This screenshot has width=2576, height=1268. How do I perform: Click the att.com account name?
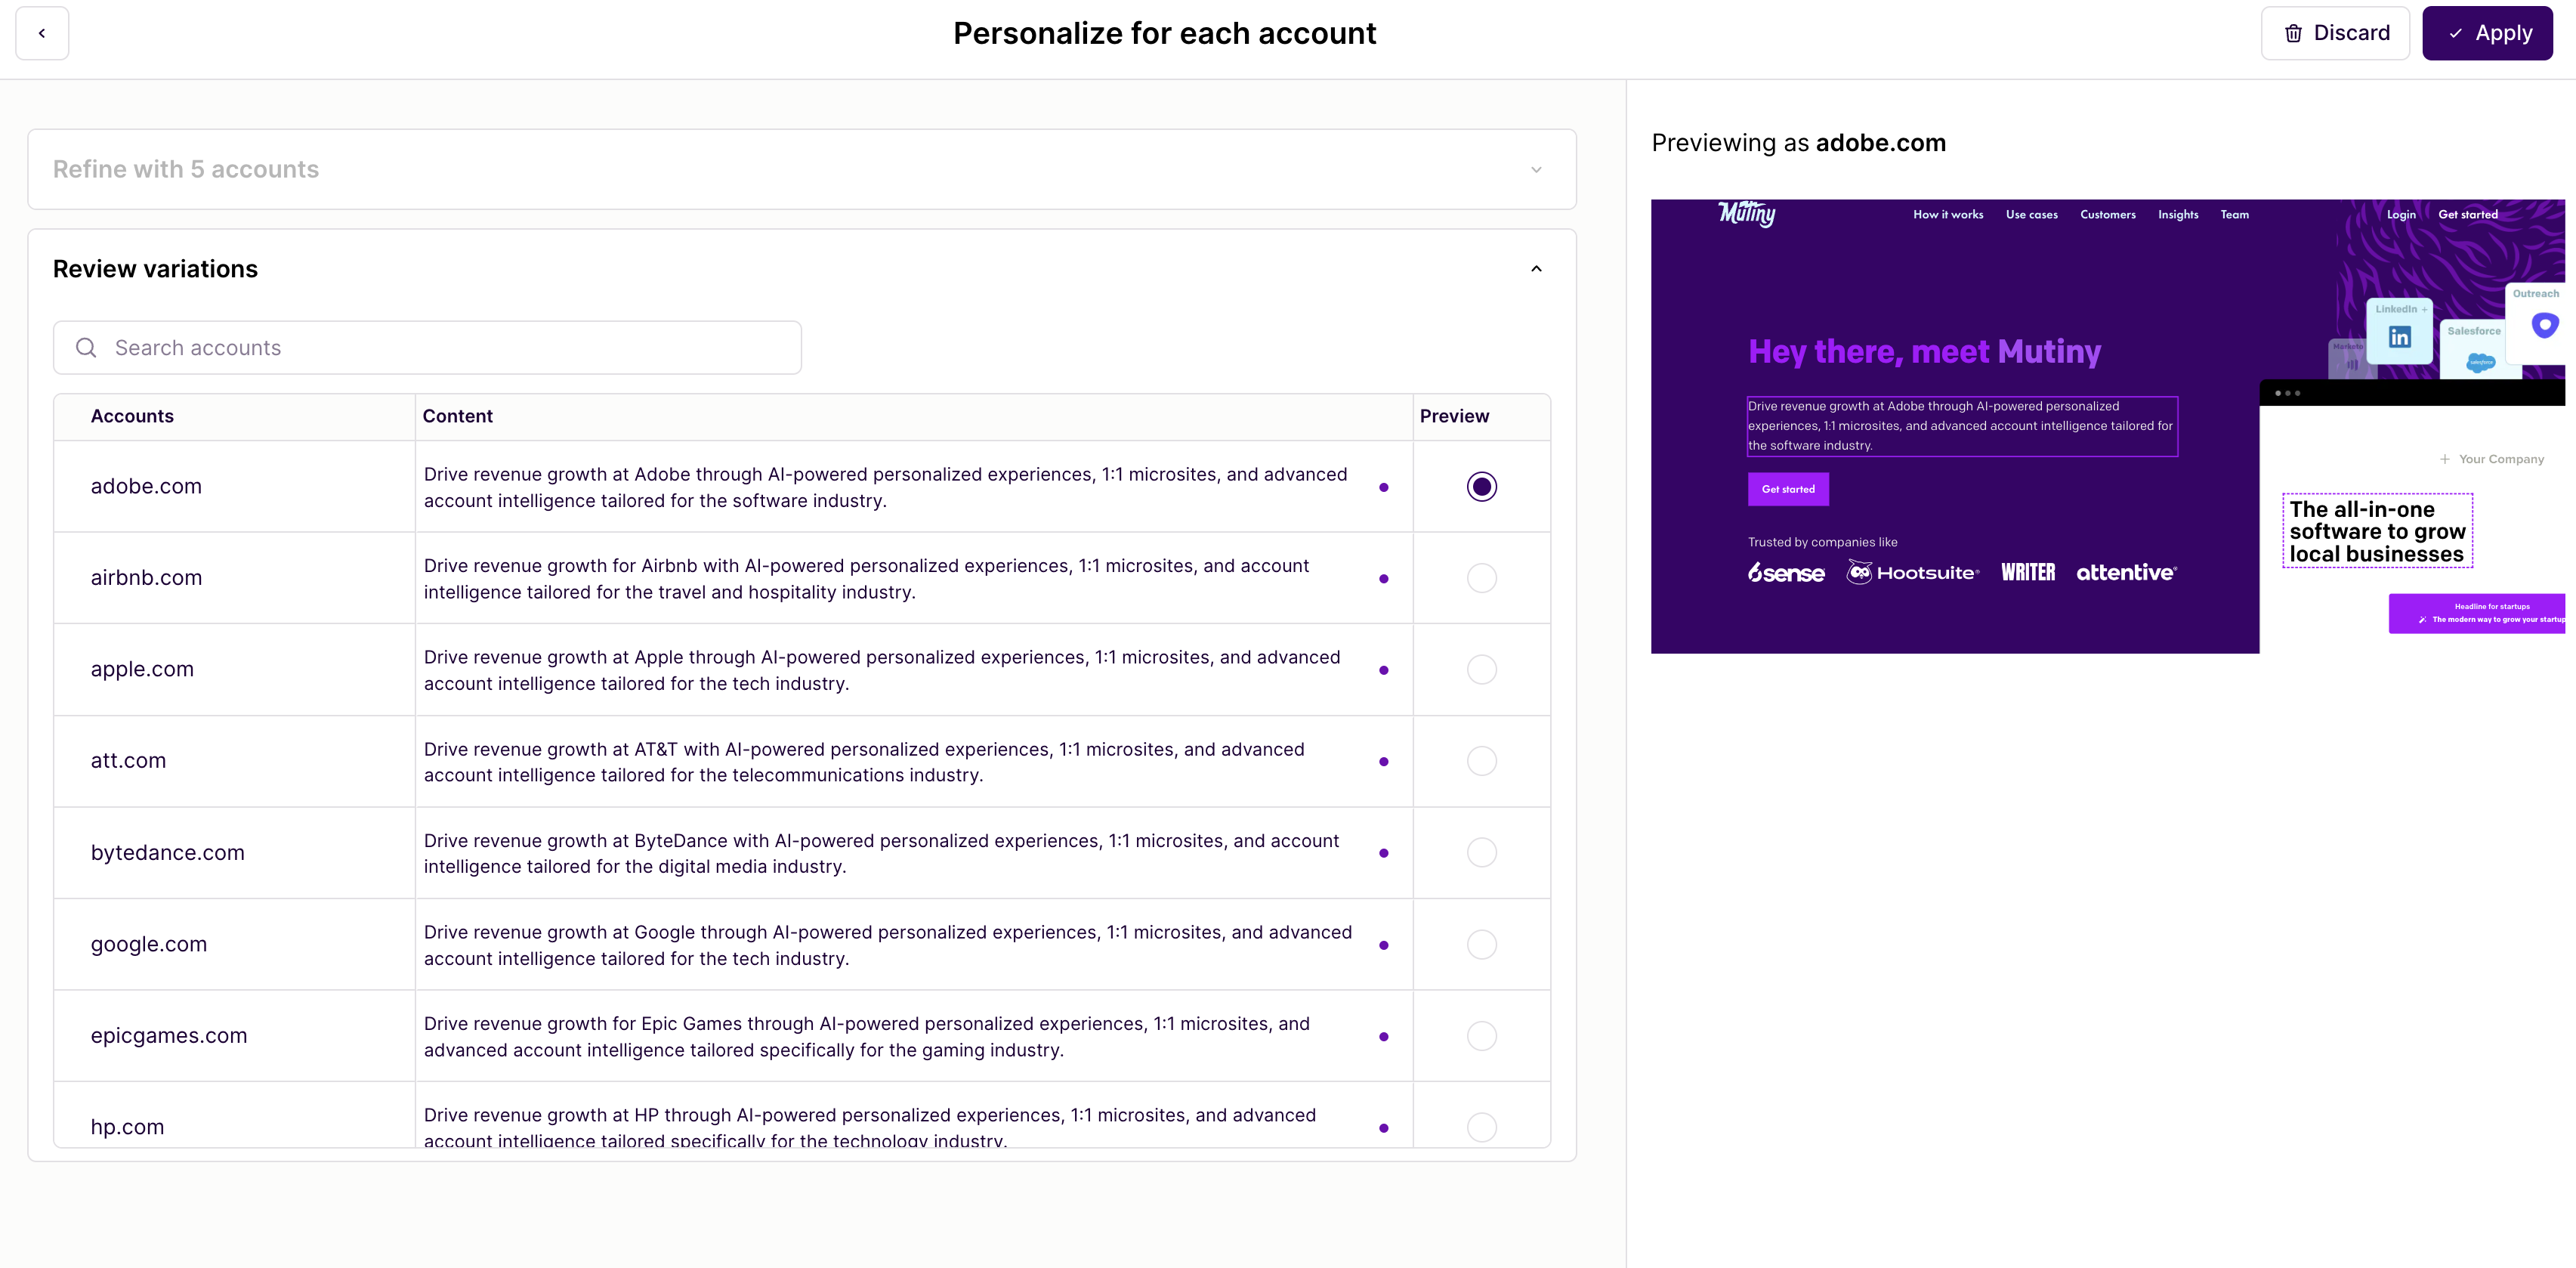128,761
